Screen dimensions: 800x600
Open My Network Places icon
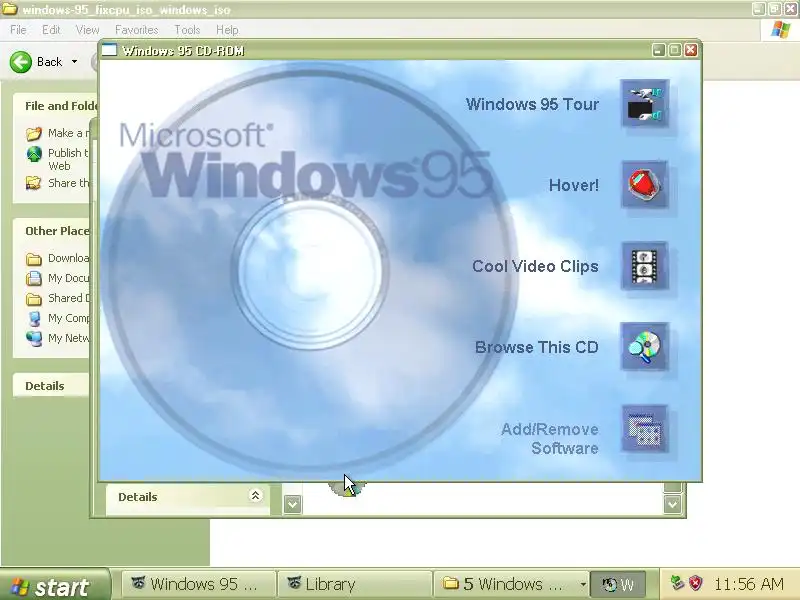point(34,338)
